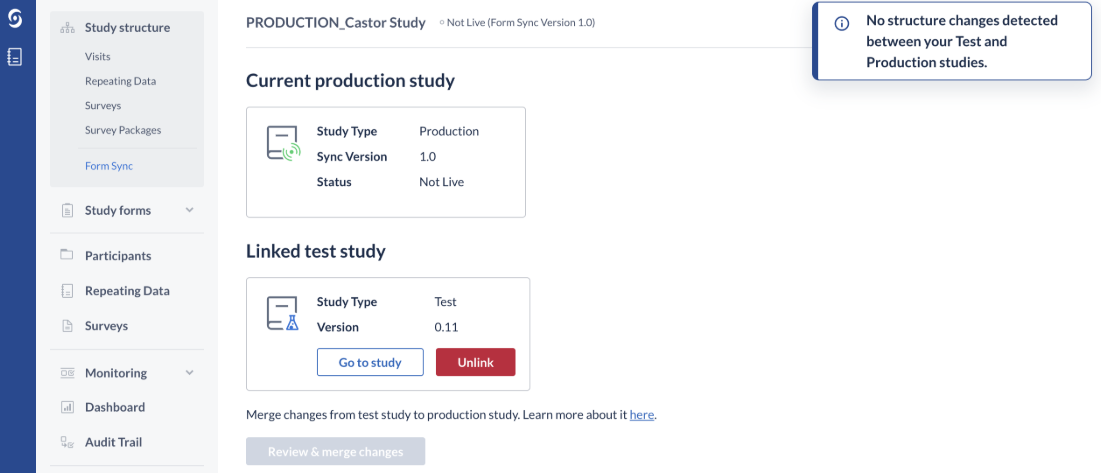Viewport: 1101px width, 473px height.
Task: Select Survey Packages in sidebar
Action: (123, 130)
